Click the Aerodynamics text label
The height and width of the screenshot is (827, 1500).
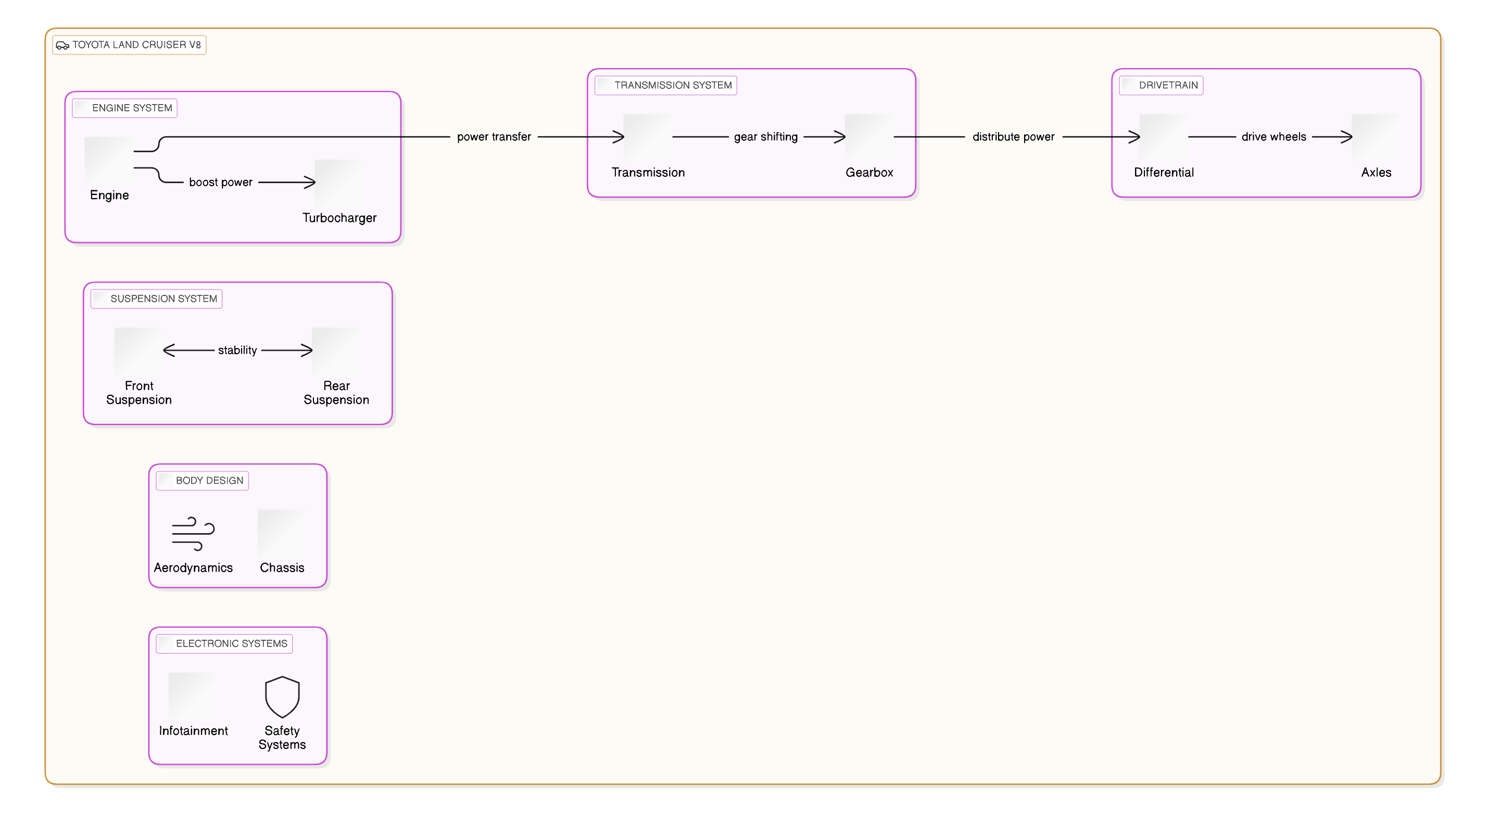point(193,568)
